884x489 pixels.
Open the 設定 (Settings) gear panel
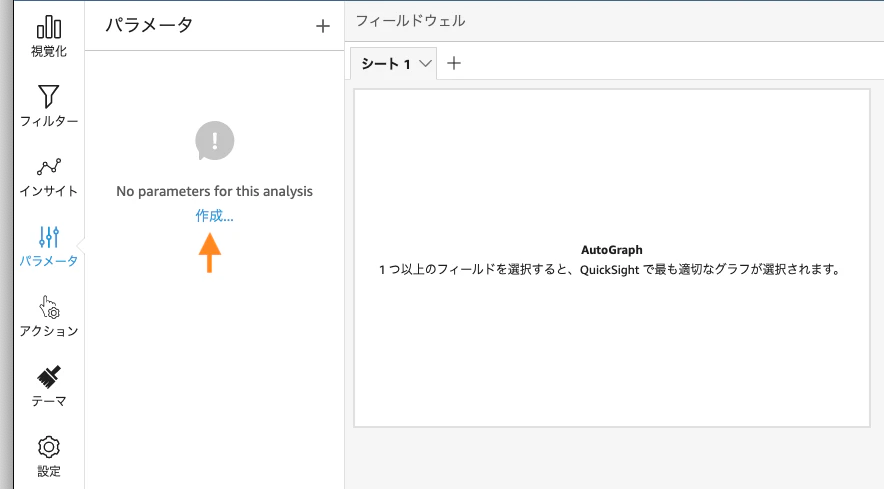[49, 456]
